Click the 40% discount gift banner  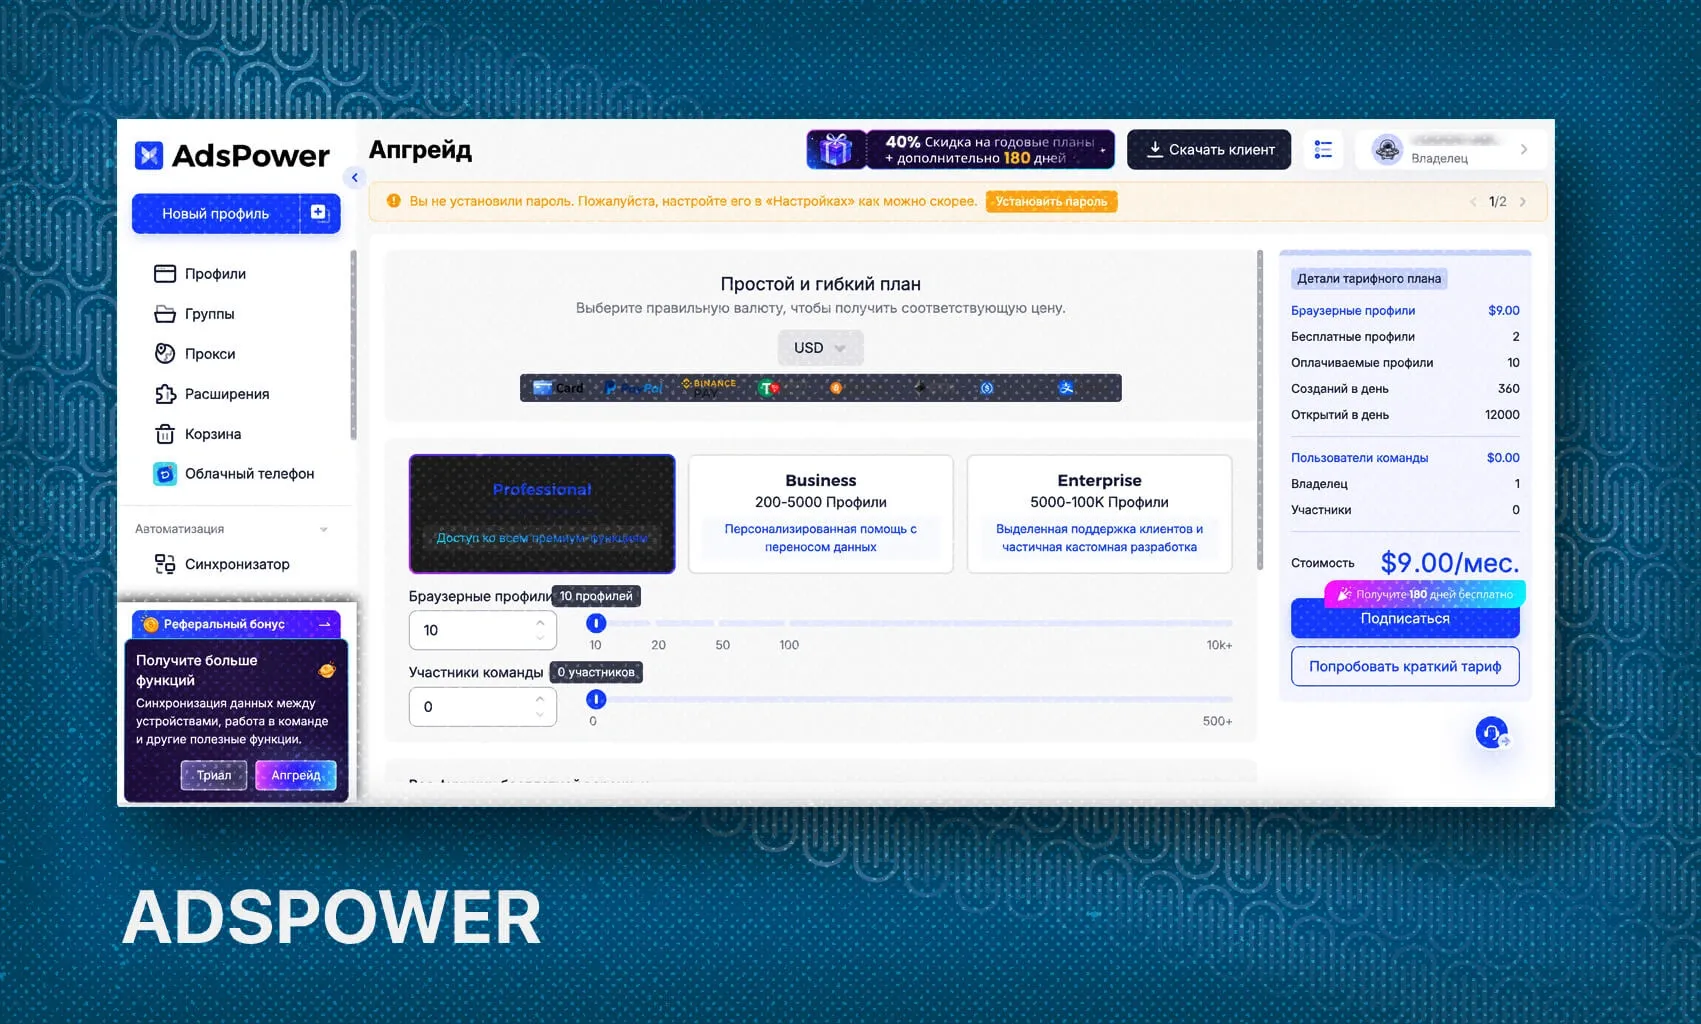pos(961,150)
